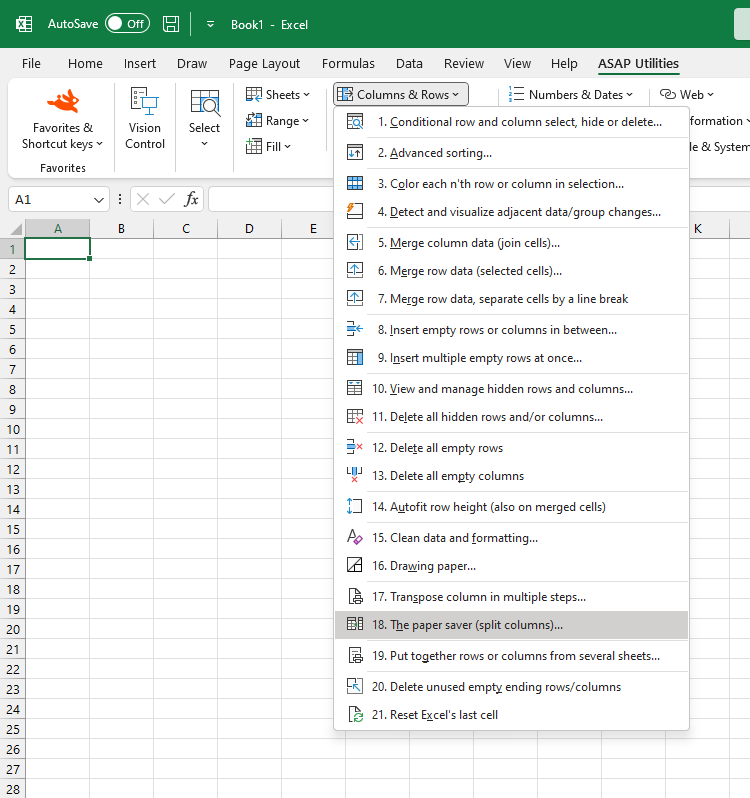The height and width of the screenshot is (798, 750).
Task: Collapse the Columns & Rows menu
Action: tap(401, 95)
